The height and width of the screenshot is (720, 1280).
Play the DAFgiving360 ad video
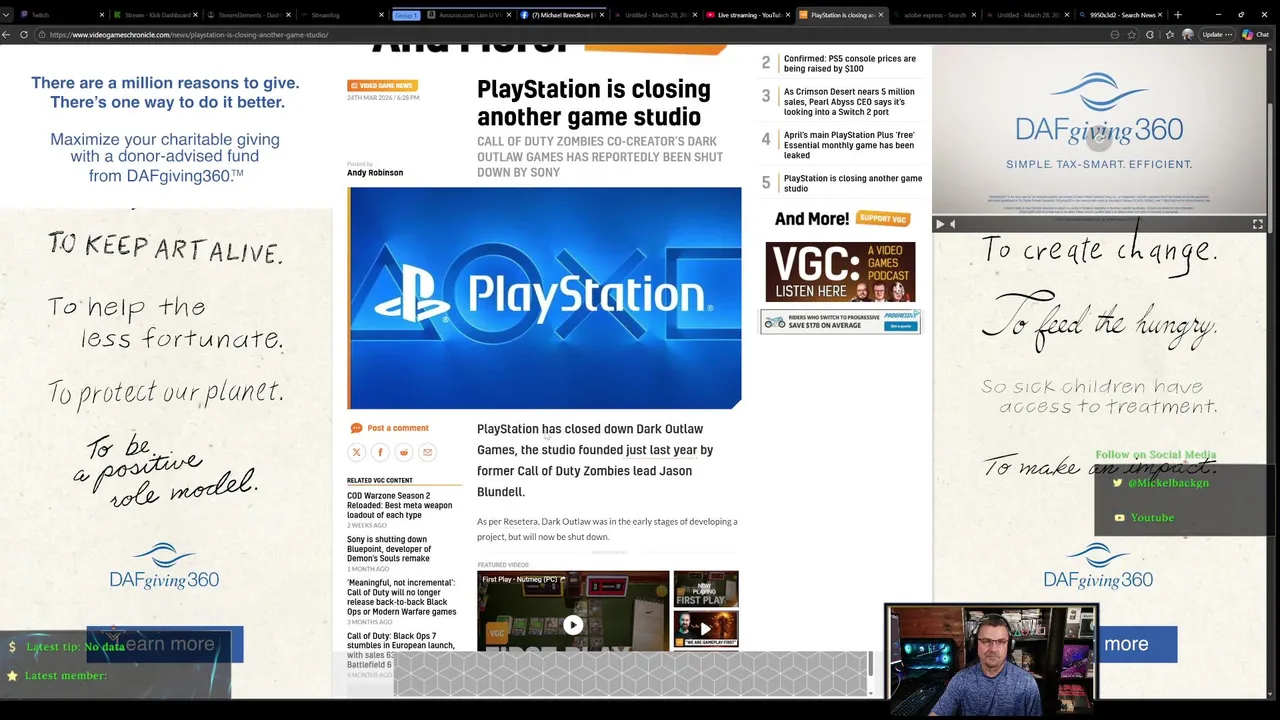pos(939,224)
